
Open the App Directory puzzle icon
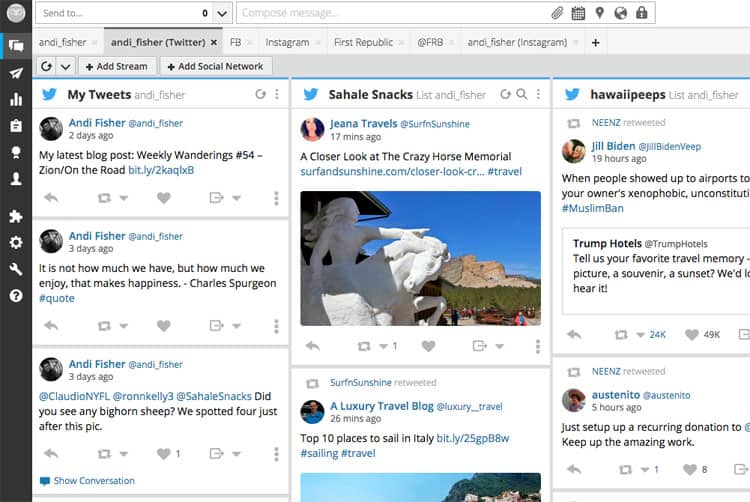[x=16, y=216]
